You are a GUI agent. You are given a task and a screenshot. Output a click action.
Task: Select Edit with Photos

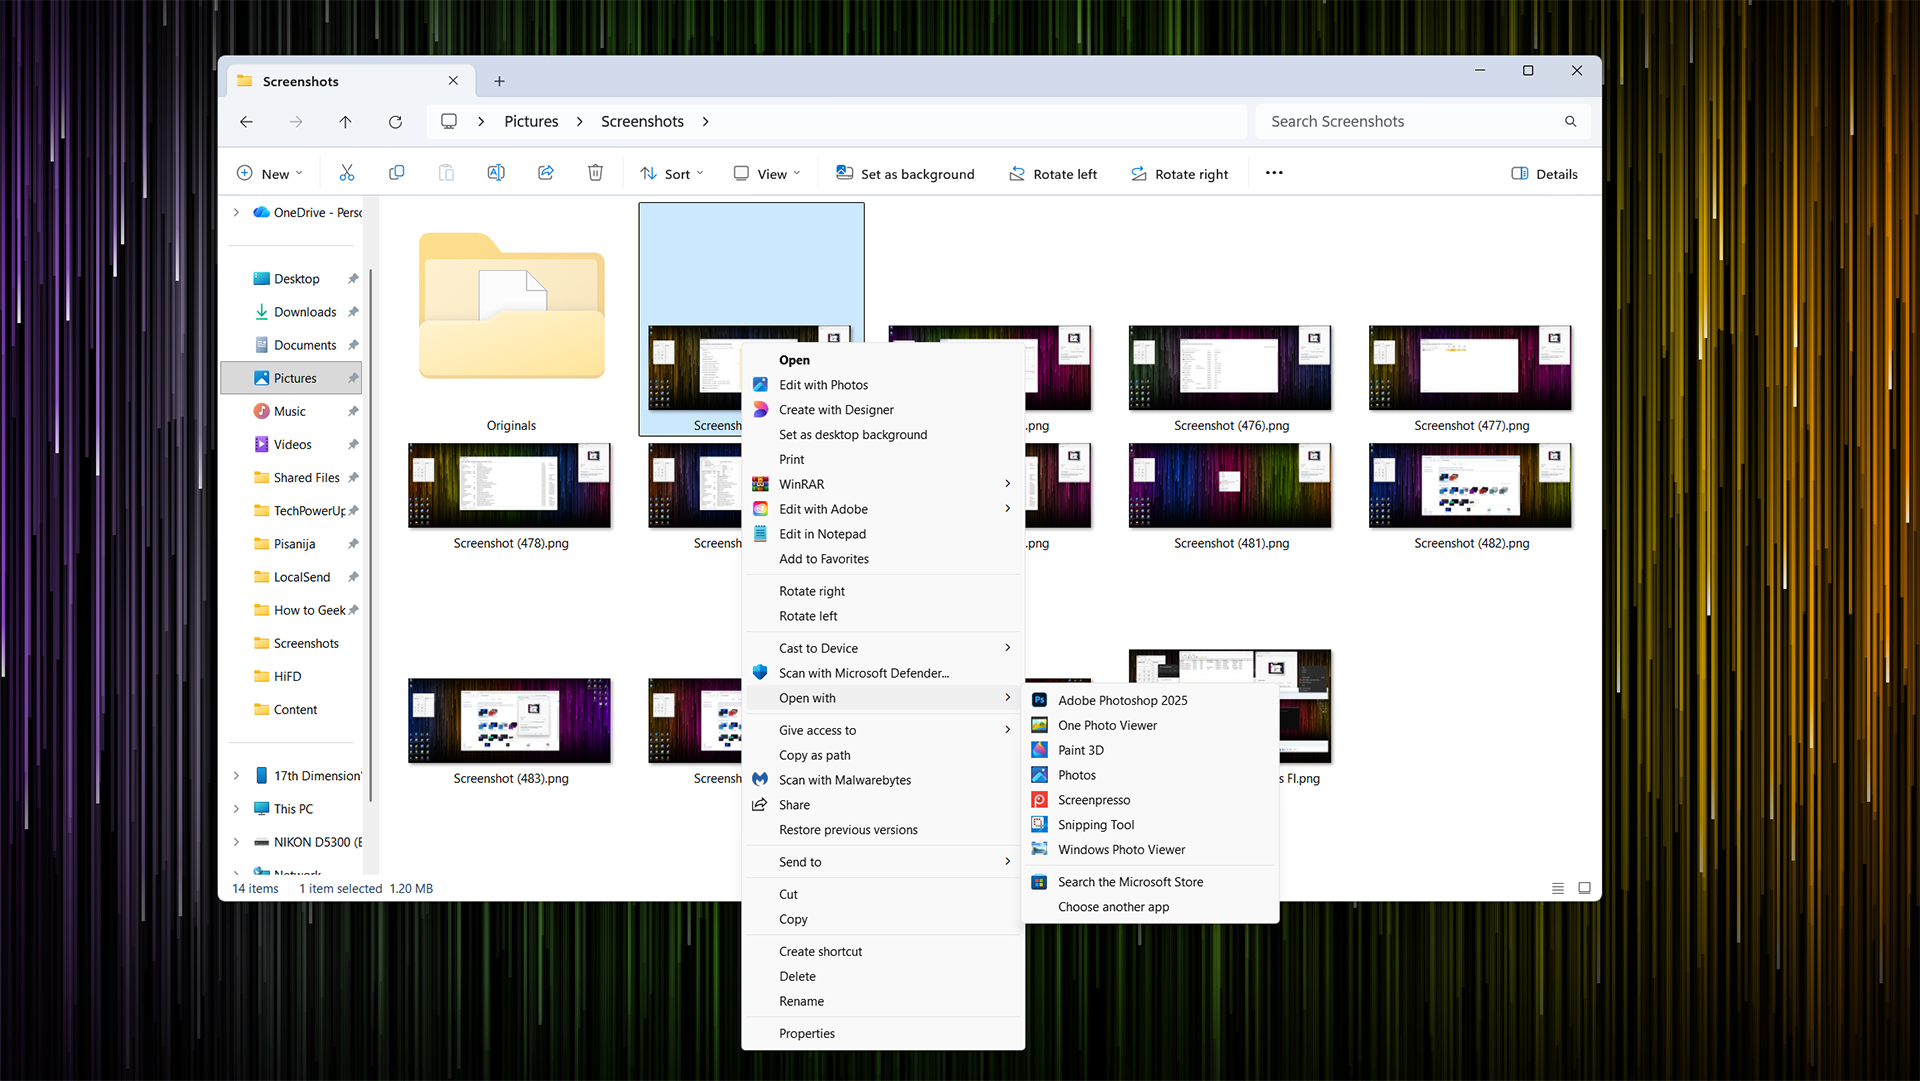[x=883, y=385]
